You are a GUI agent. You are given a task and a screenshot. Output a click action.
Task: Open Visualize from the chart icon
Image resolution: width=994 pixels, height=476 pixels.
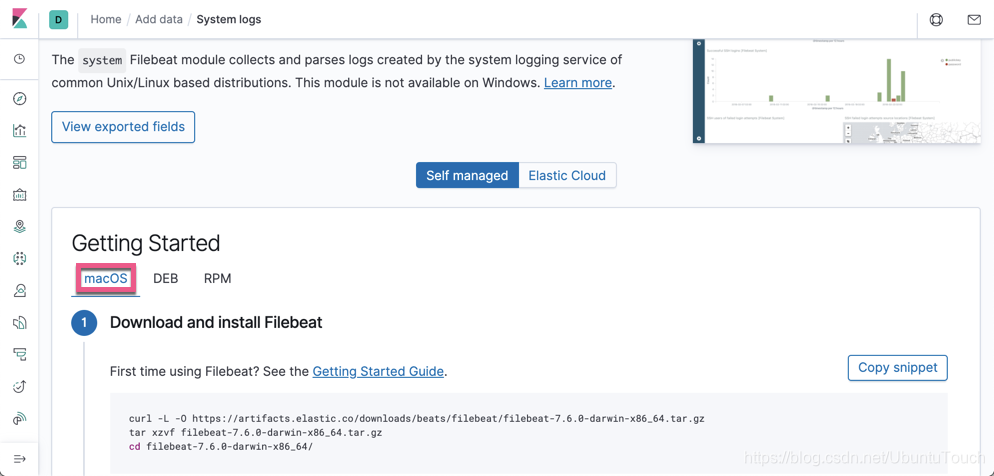pyautogui.click(x=20, y=131)
